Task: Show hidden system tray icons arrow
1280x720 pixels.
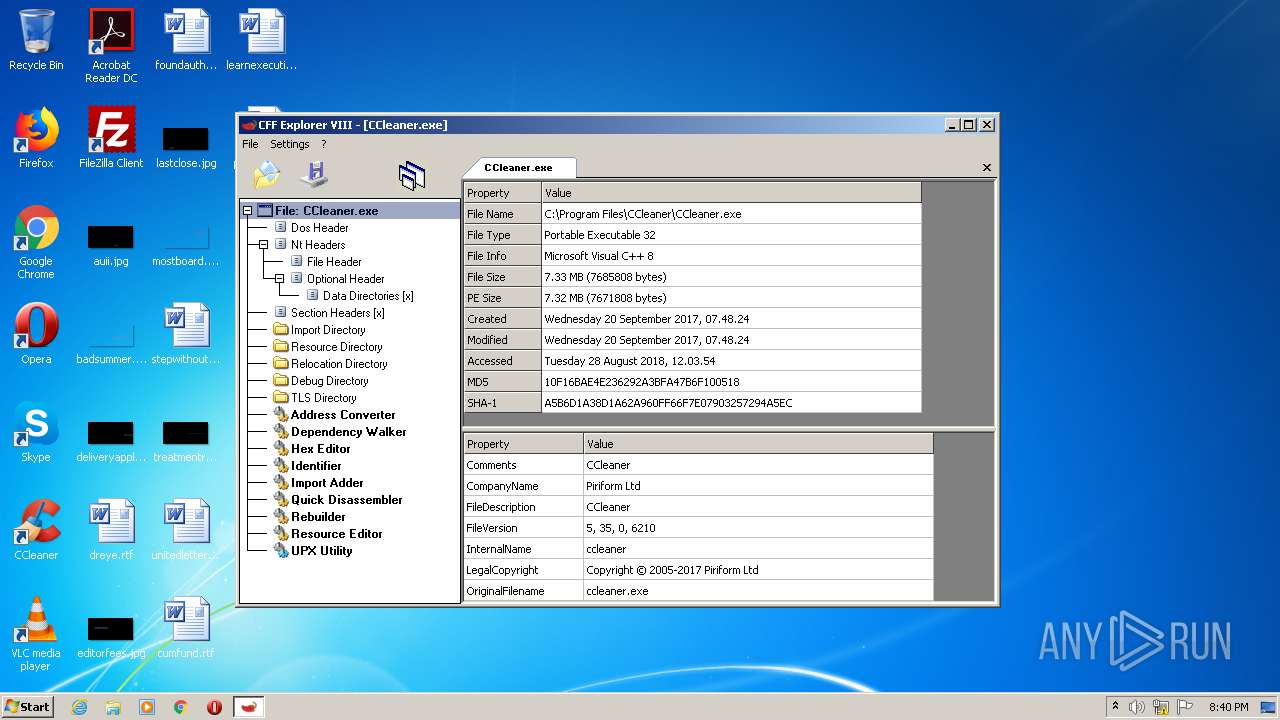Action: [x=1115, y=706]
